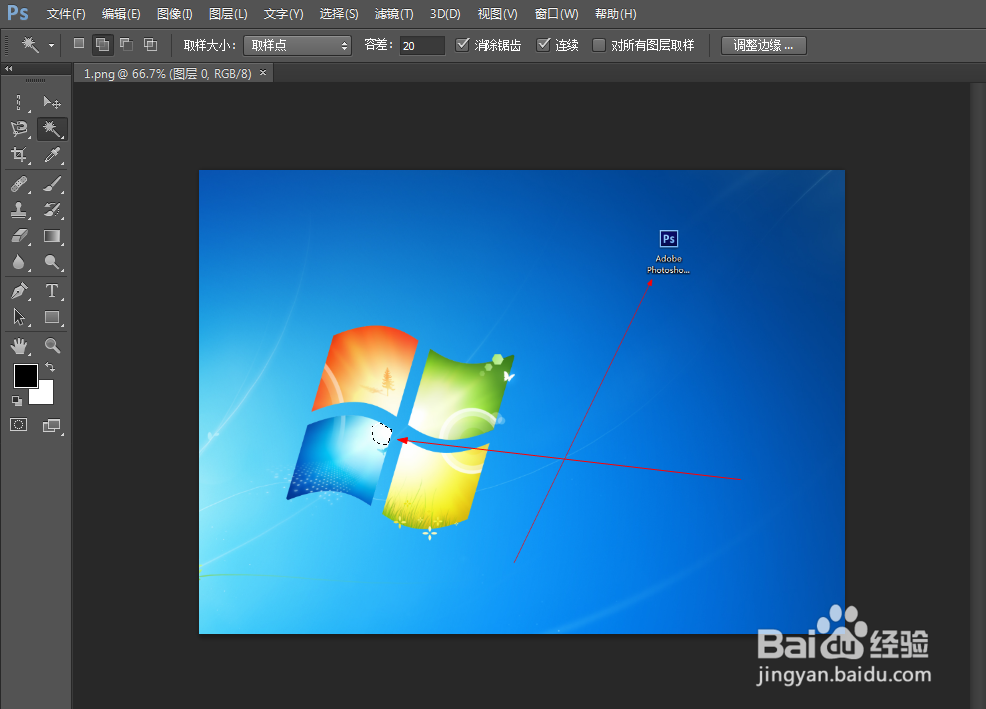Choose New Selection mode
This screenshot has width=986, height=709.
point(79,43)
